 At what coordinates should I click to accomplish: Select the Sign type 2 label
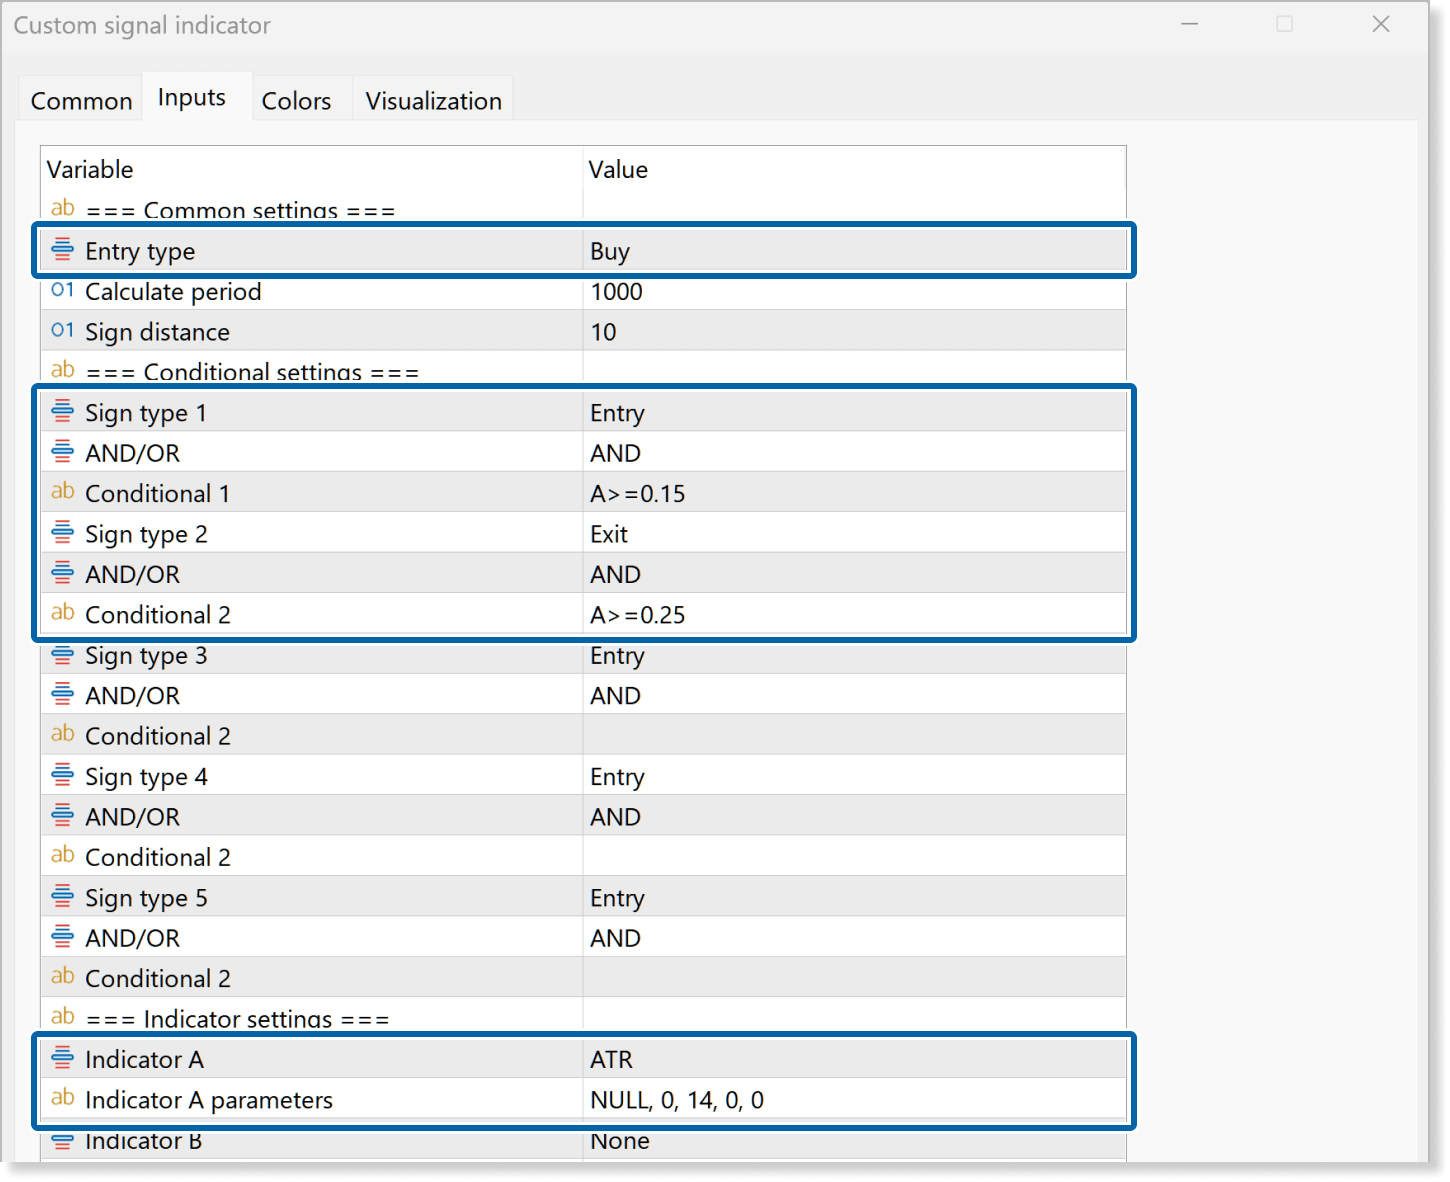pyautogui.click(x=146, y=534)
